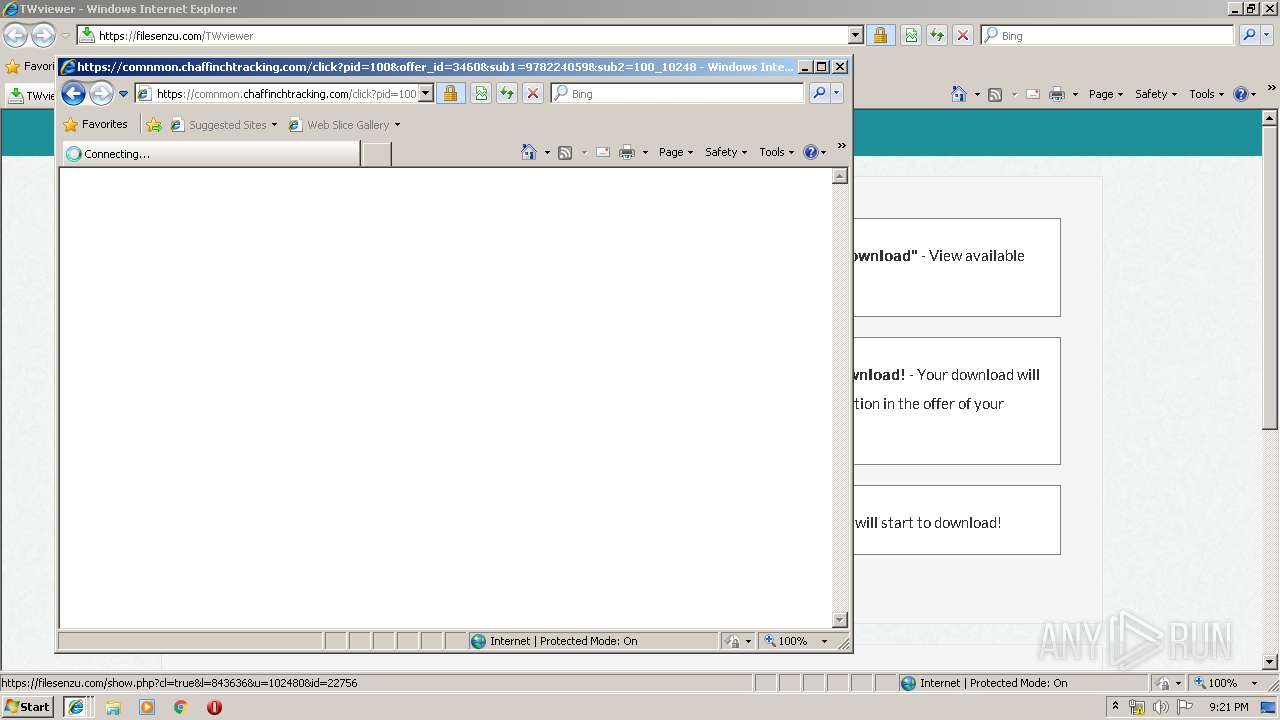Screen dimensions: 1280x720
Task: Stop loading in main window
Action: pyautogui.click(x=963, y=35)
